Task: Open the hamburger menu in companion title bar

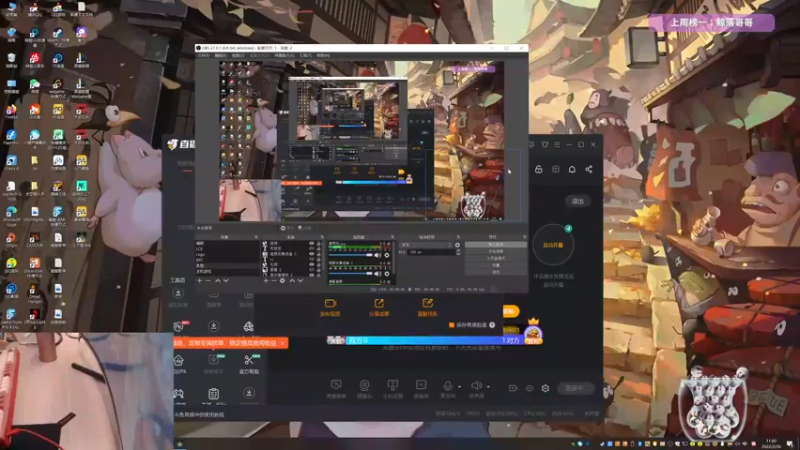Action: point(557,145)
